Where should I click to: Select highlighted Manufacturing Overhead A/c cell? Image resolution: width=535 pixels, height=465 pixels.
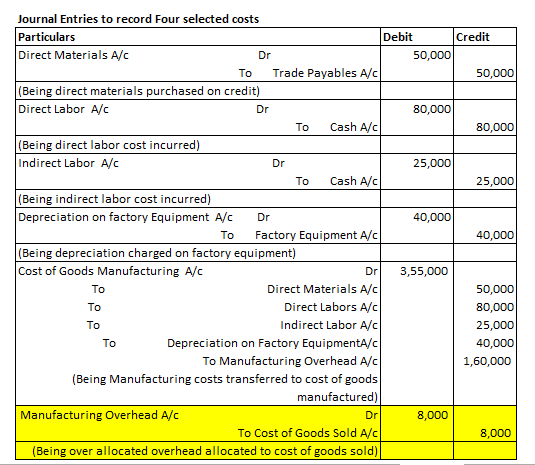(x=99, y=415)
